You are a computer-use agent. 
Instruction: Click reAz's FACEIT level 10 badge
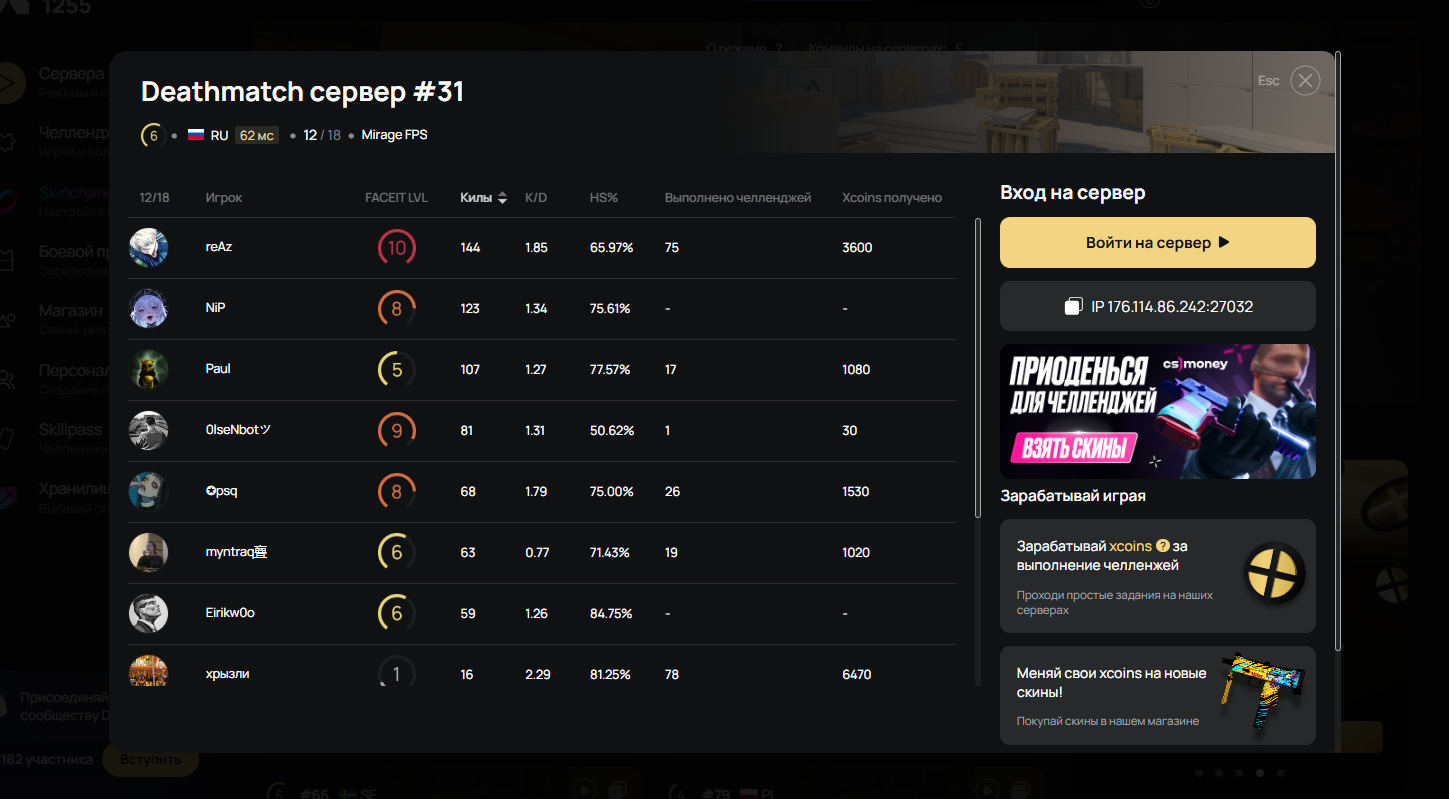(x=397, y=248)
